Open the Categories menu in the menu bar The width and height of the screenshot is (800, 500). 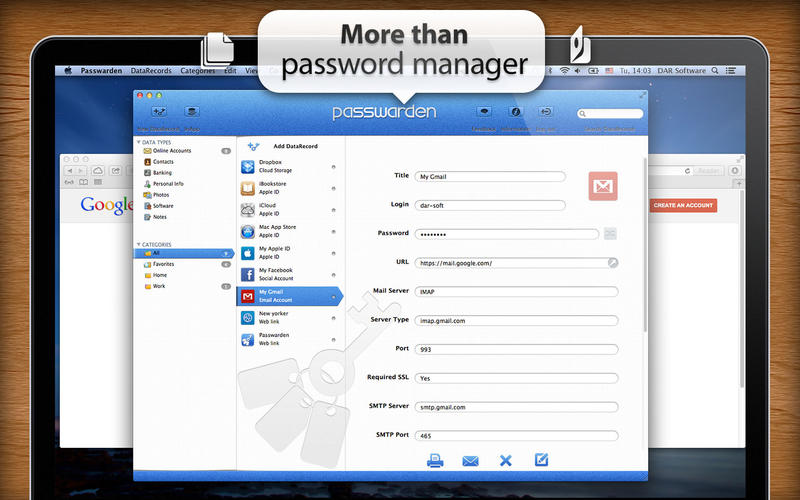pyautogui.click(x=198, y=71)
